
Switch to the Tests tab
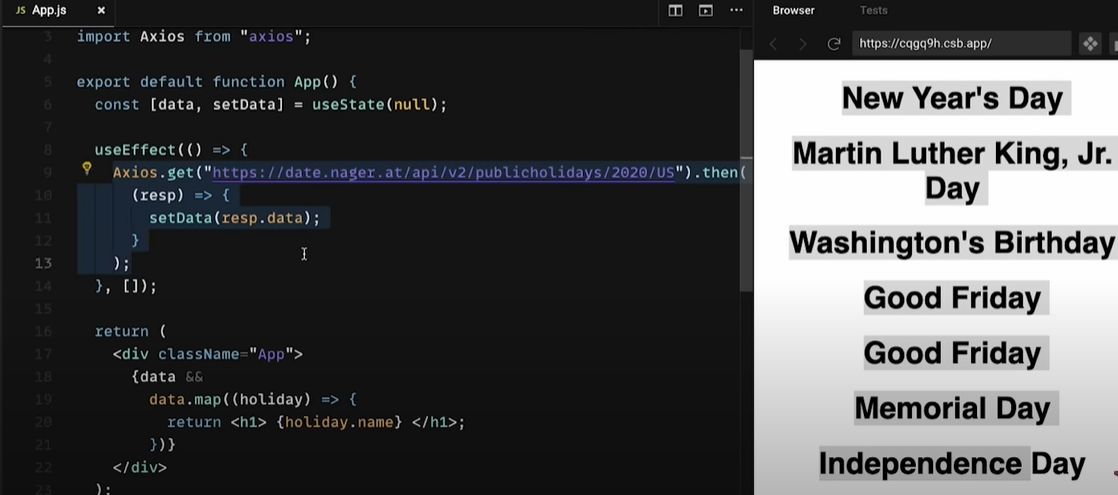pos(873,11)
